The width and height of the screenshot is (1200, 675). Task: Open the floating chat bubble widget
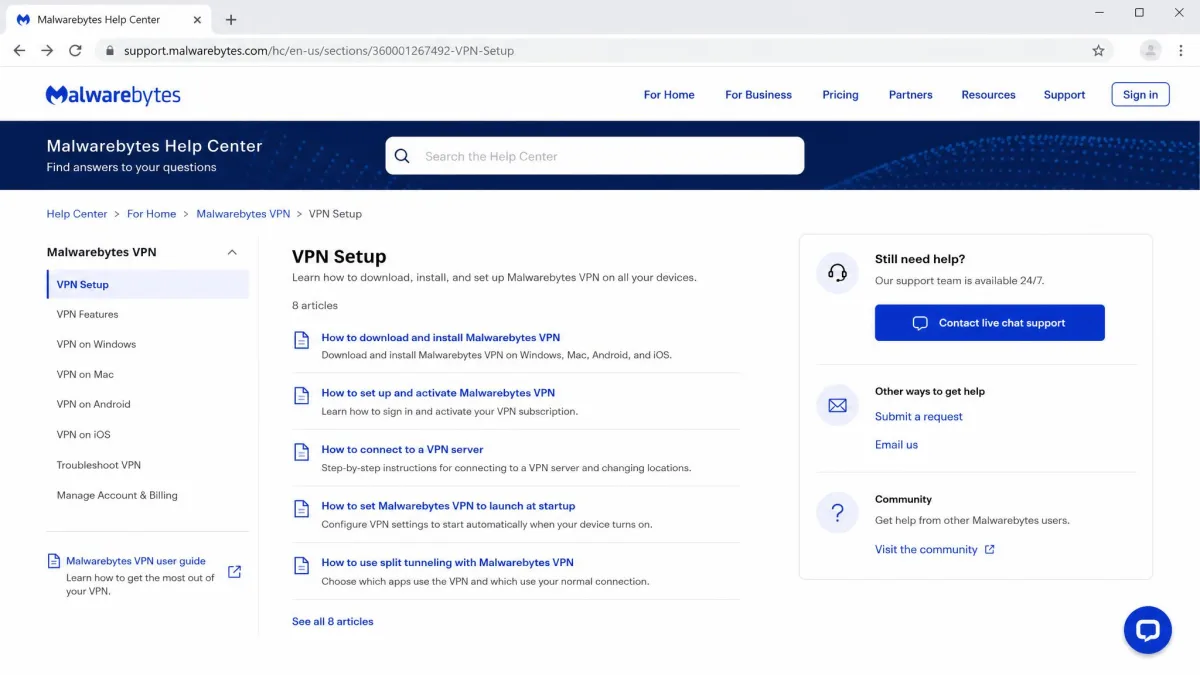(1148, 630)
